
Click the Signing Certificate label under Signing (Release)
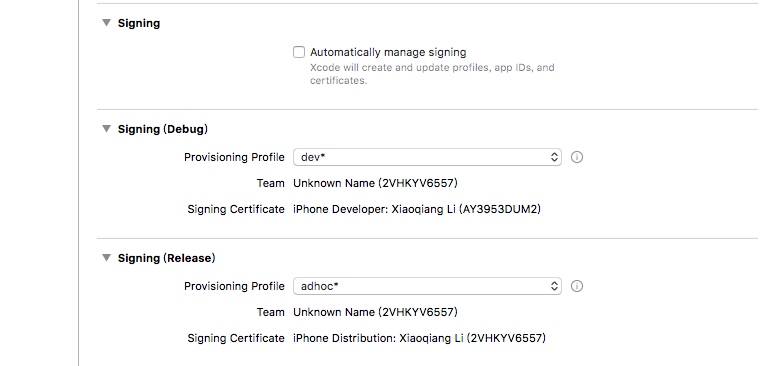click(x=236, y=338)
